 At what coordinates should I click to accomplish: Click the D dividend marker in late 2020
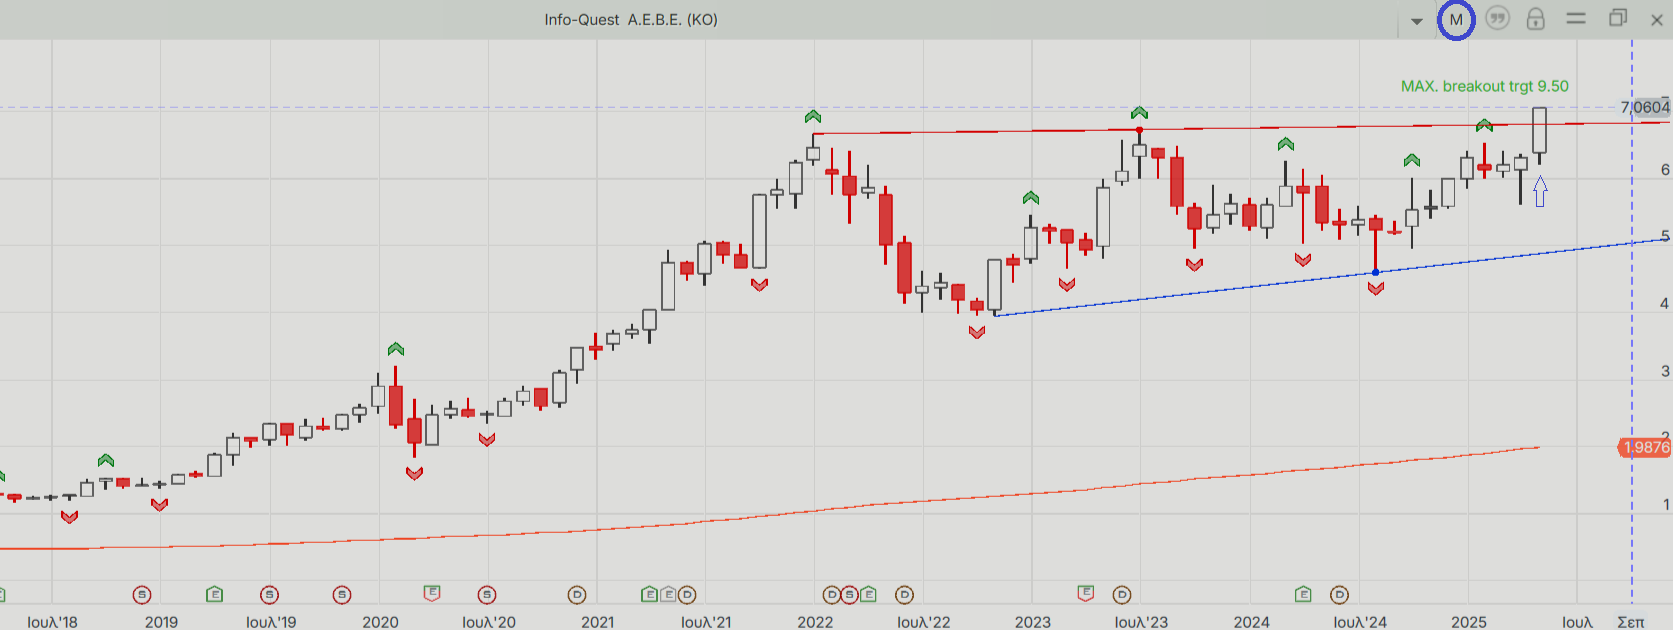(x=577, y=595)
